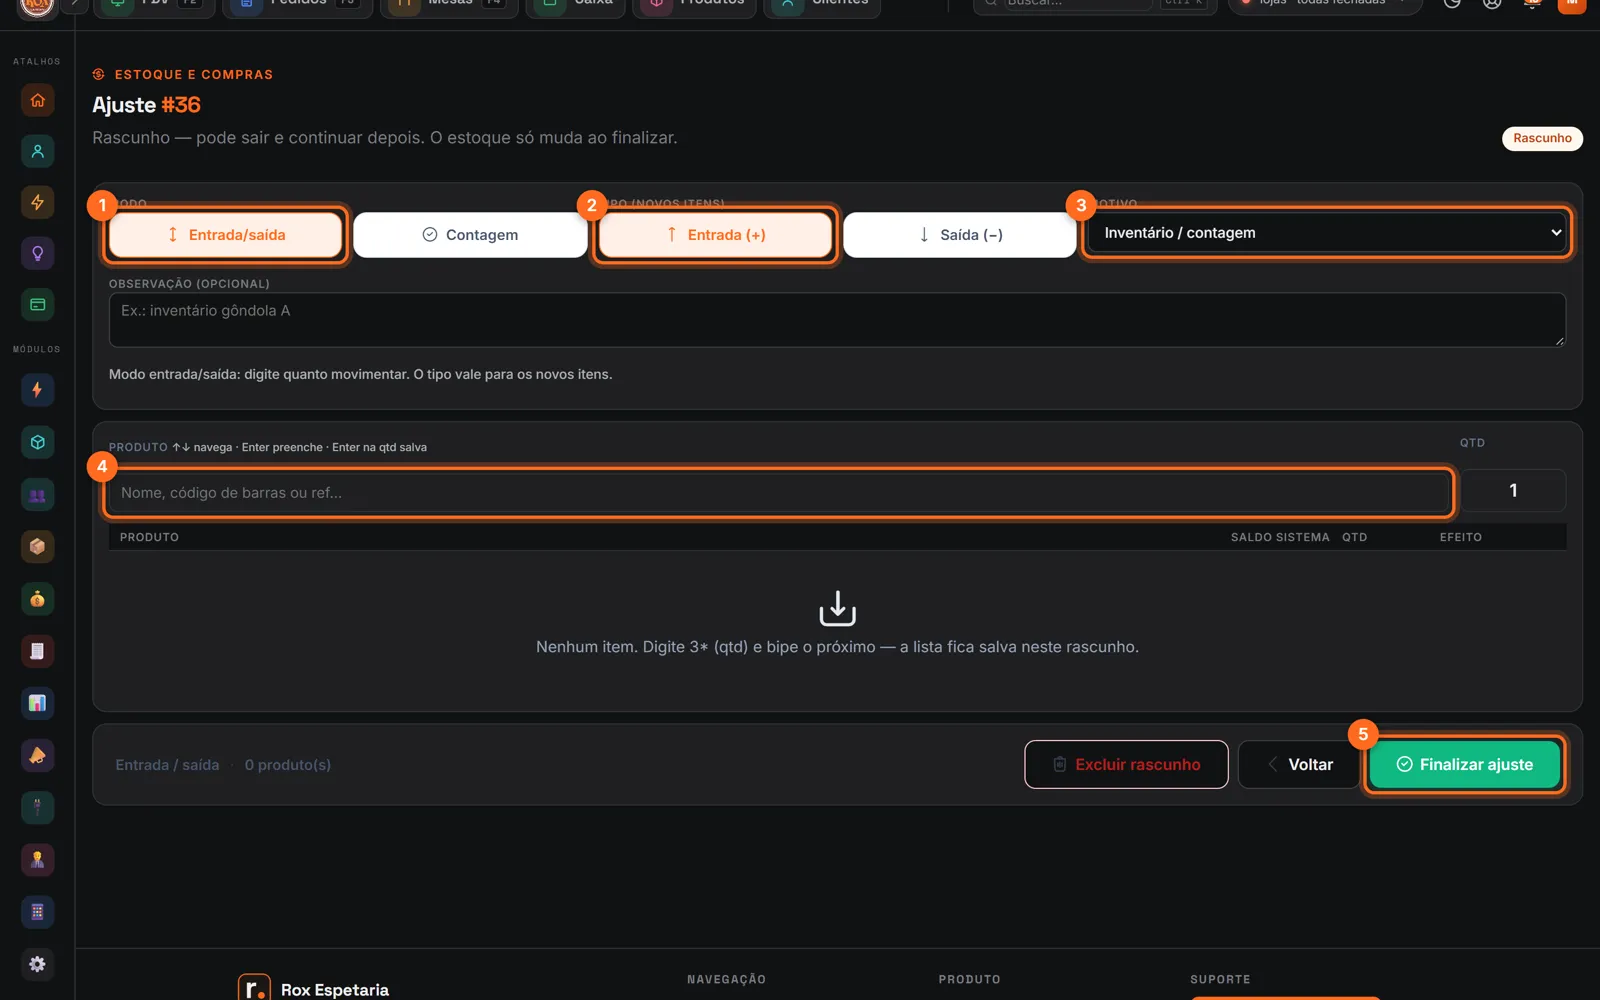Choose the Saída (−) type

coord(960,235)
